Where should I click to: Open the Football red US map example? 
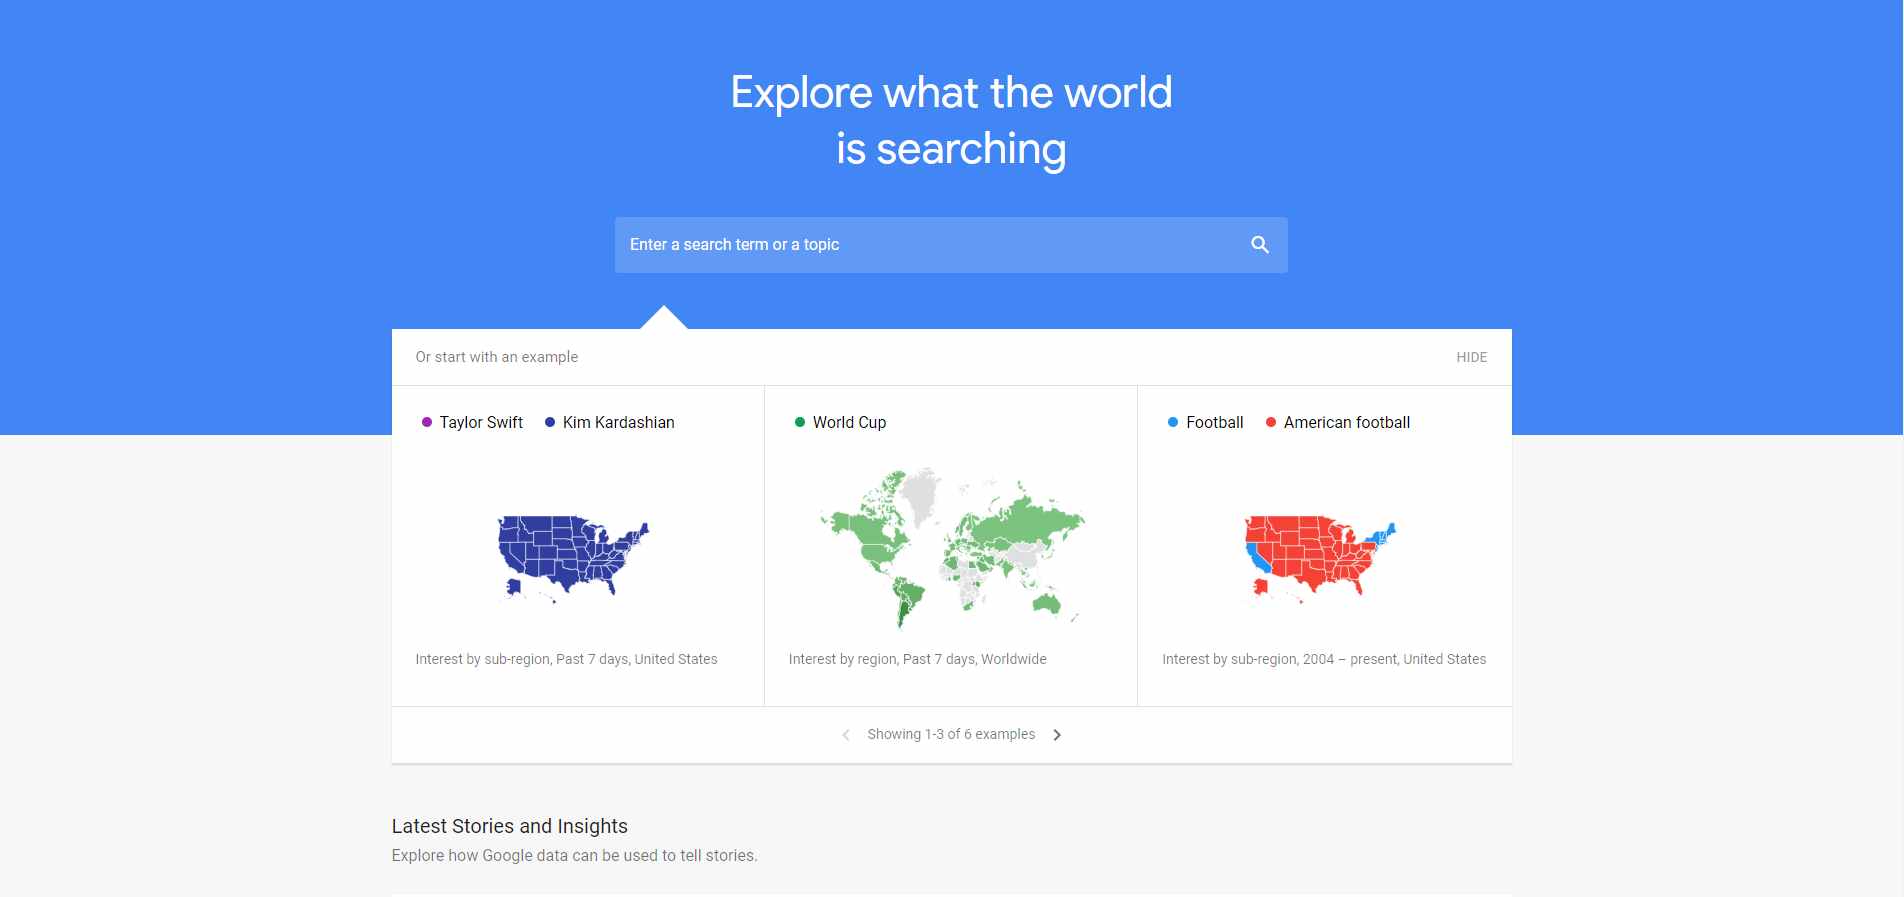(1320, 558)
